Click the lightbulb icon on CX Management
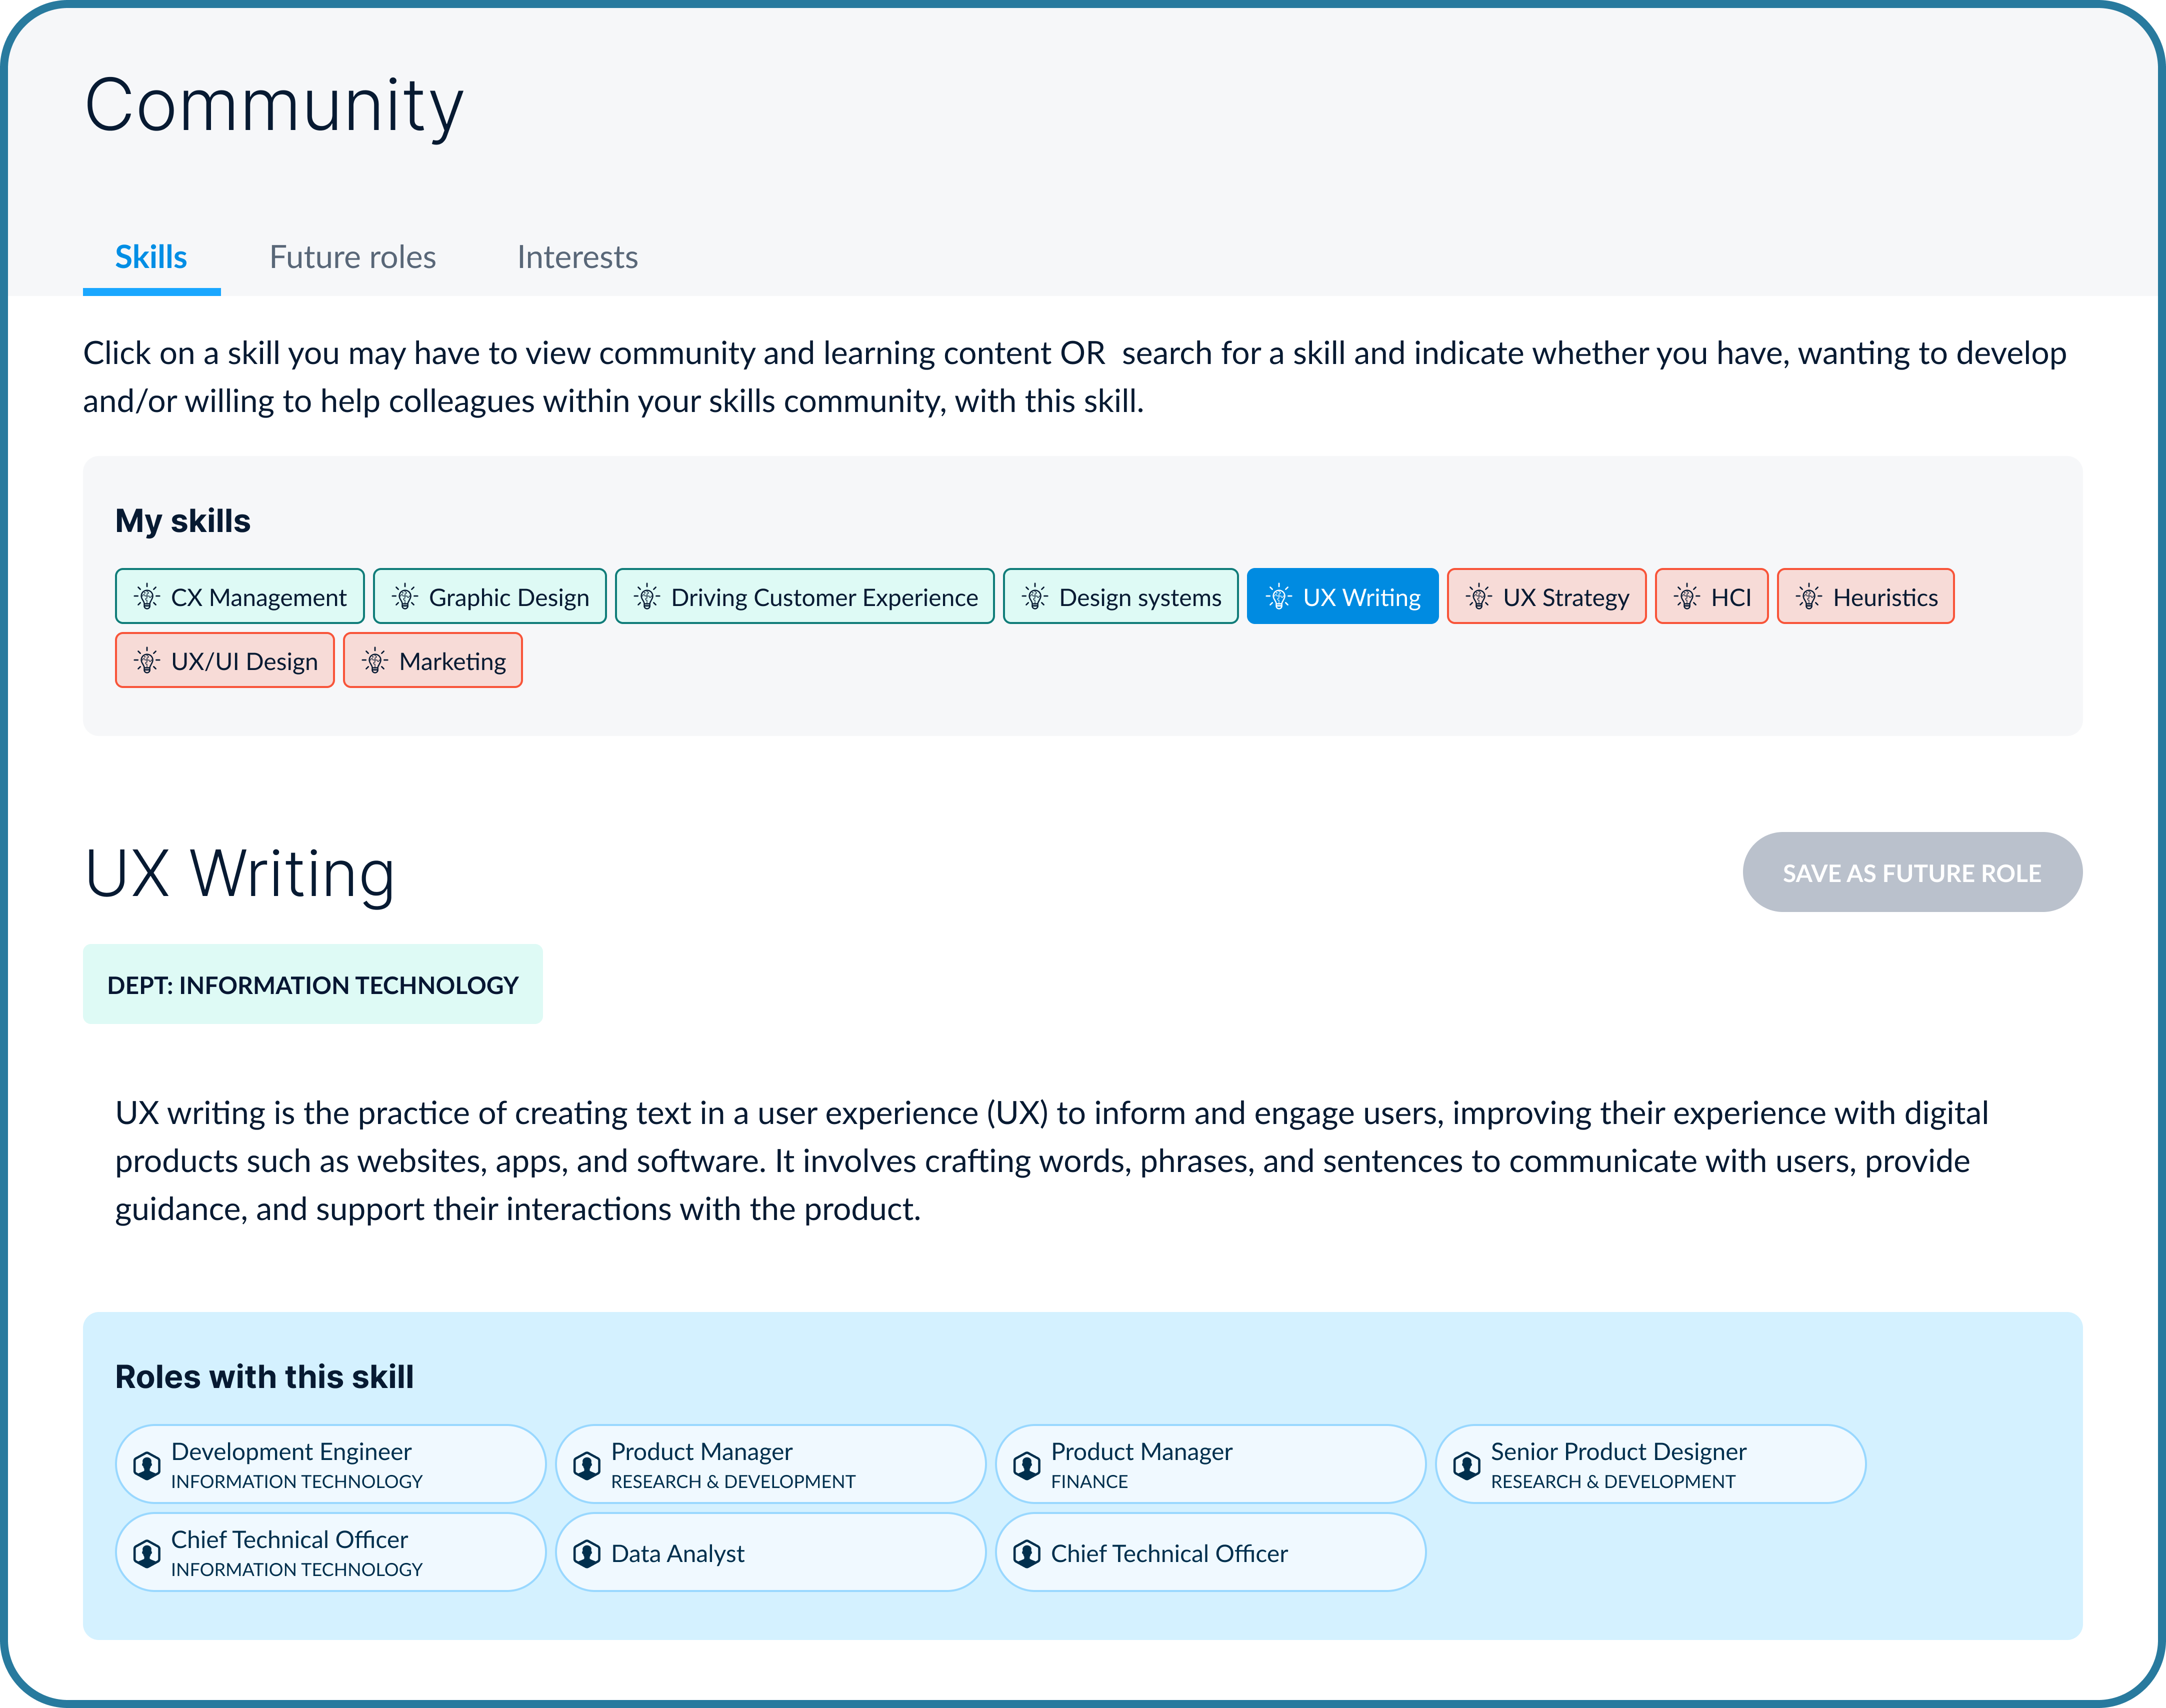The width and height of the screenshot is (2166, 1708). [x=147, y=597]
